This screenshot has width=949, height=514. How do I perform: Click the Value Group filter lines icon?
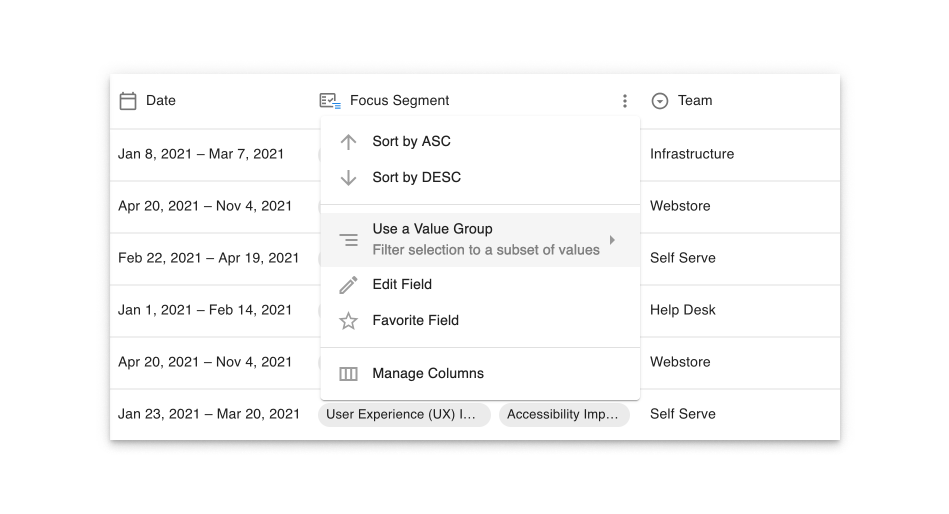(348, 240)
